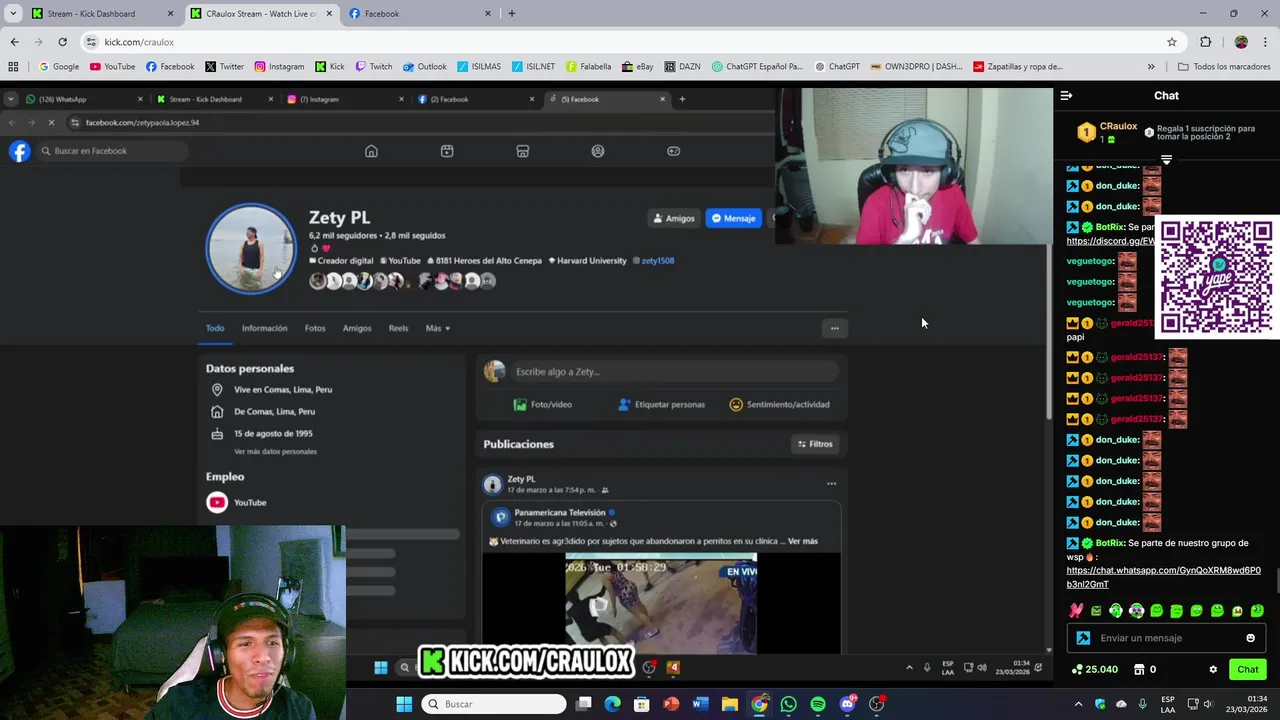Go back using Chrome's back arrow
The image size is (1280, 720).
coord(14,42)
